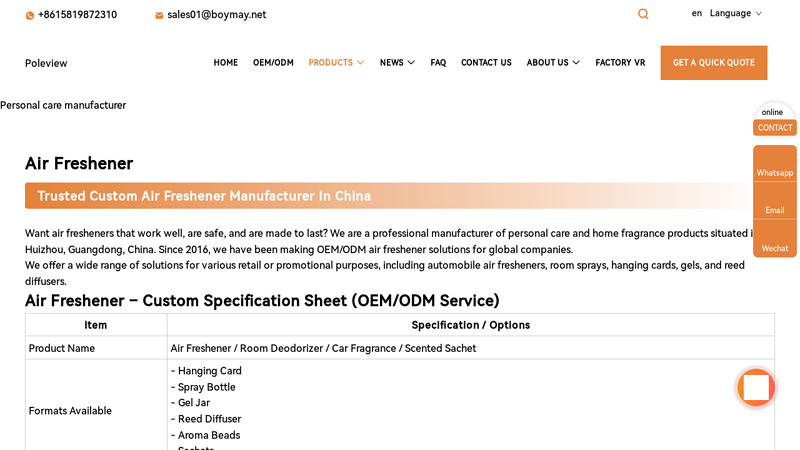Click the Specification / Options table header

[470, 325]
